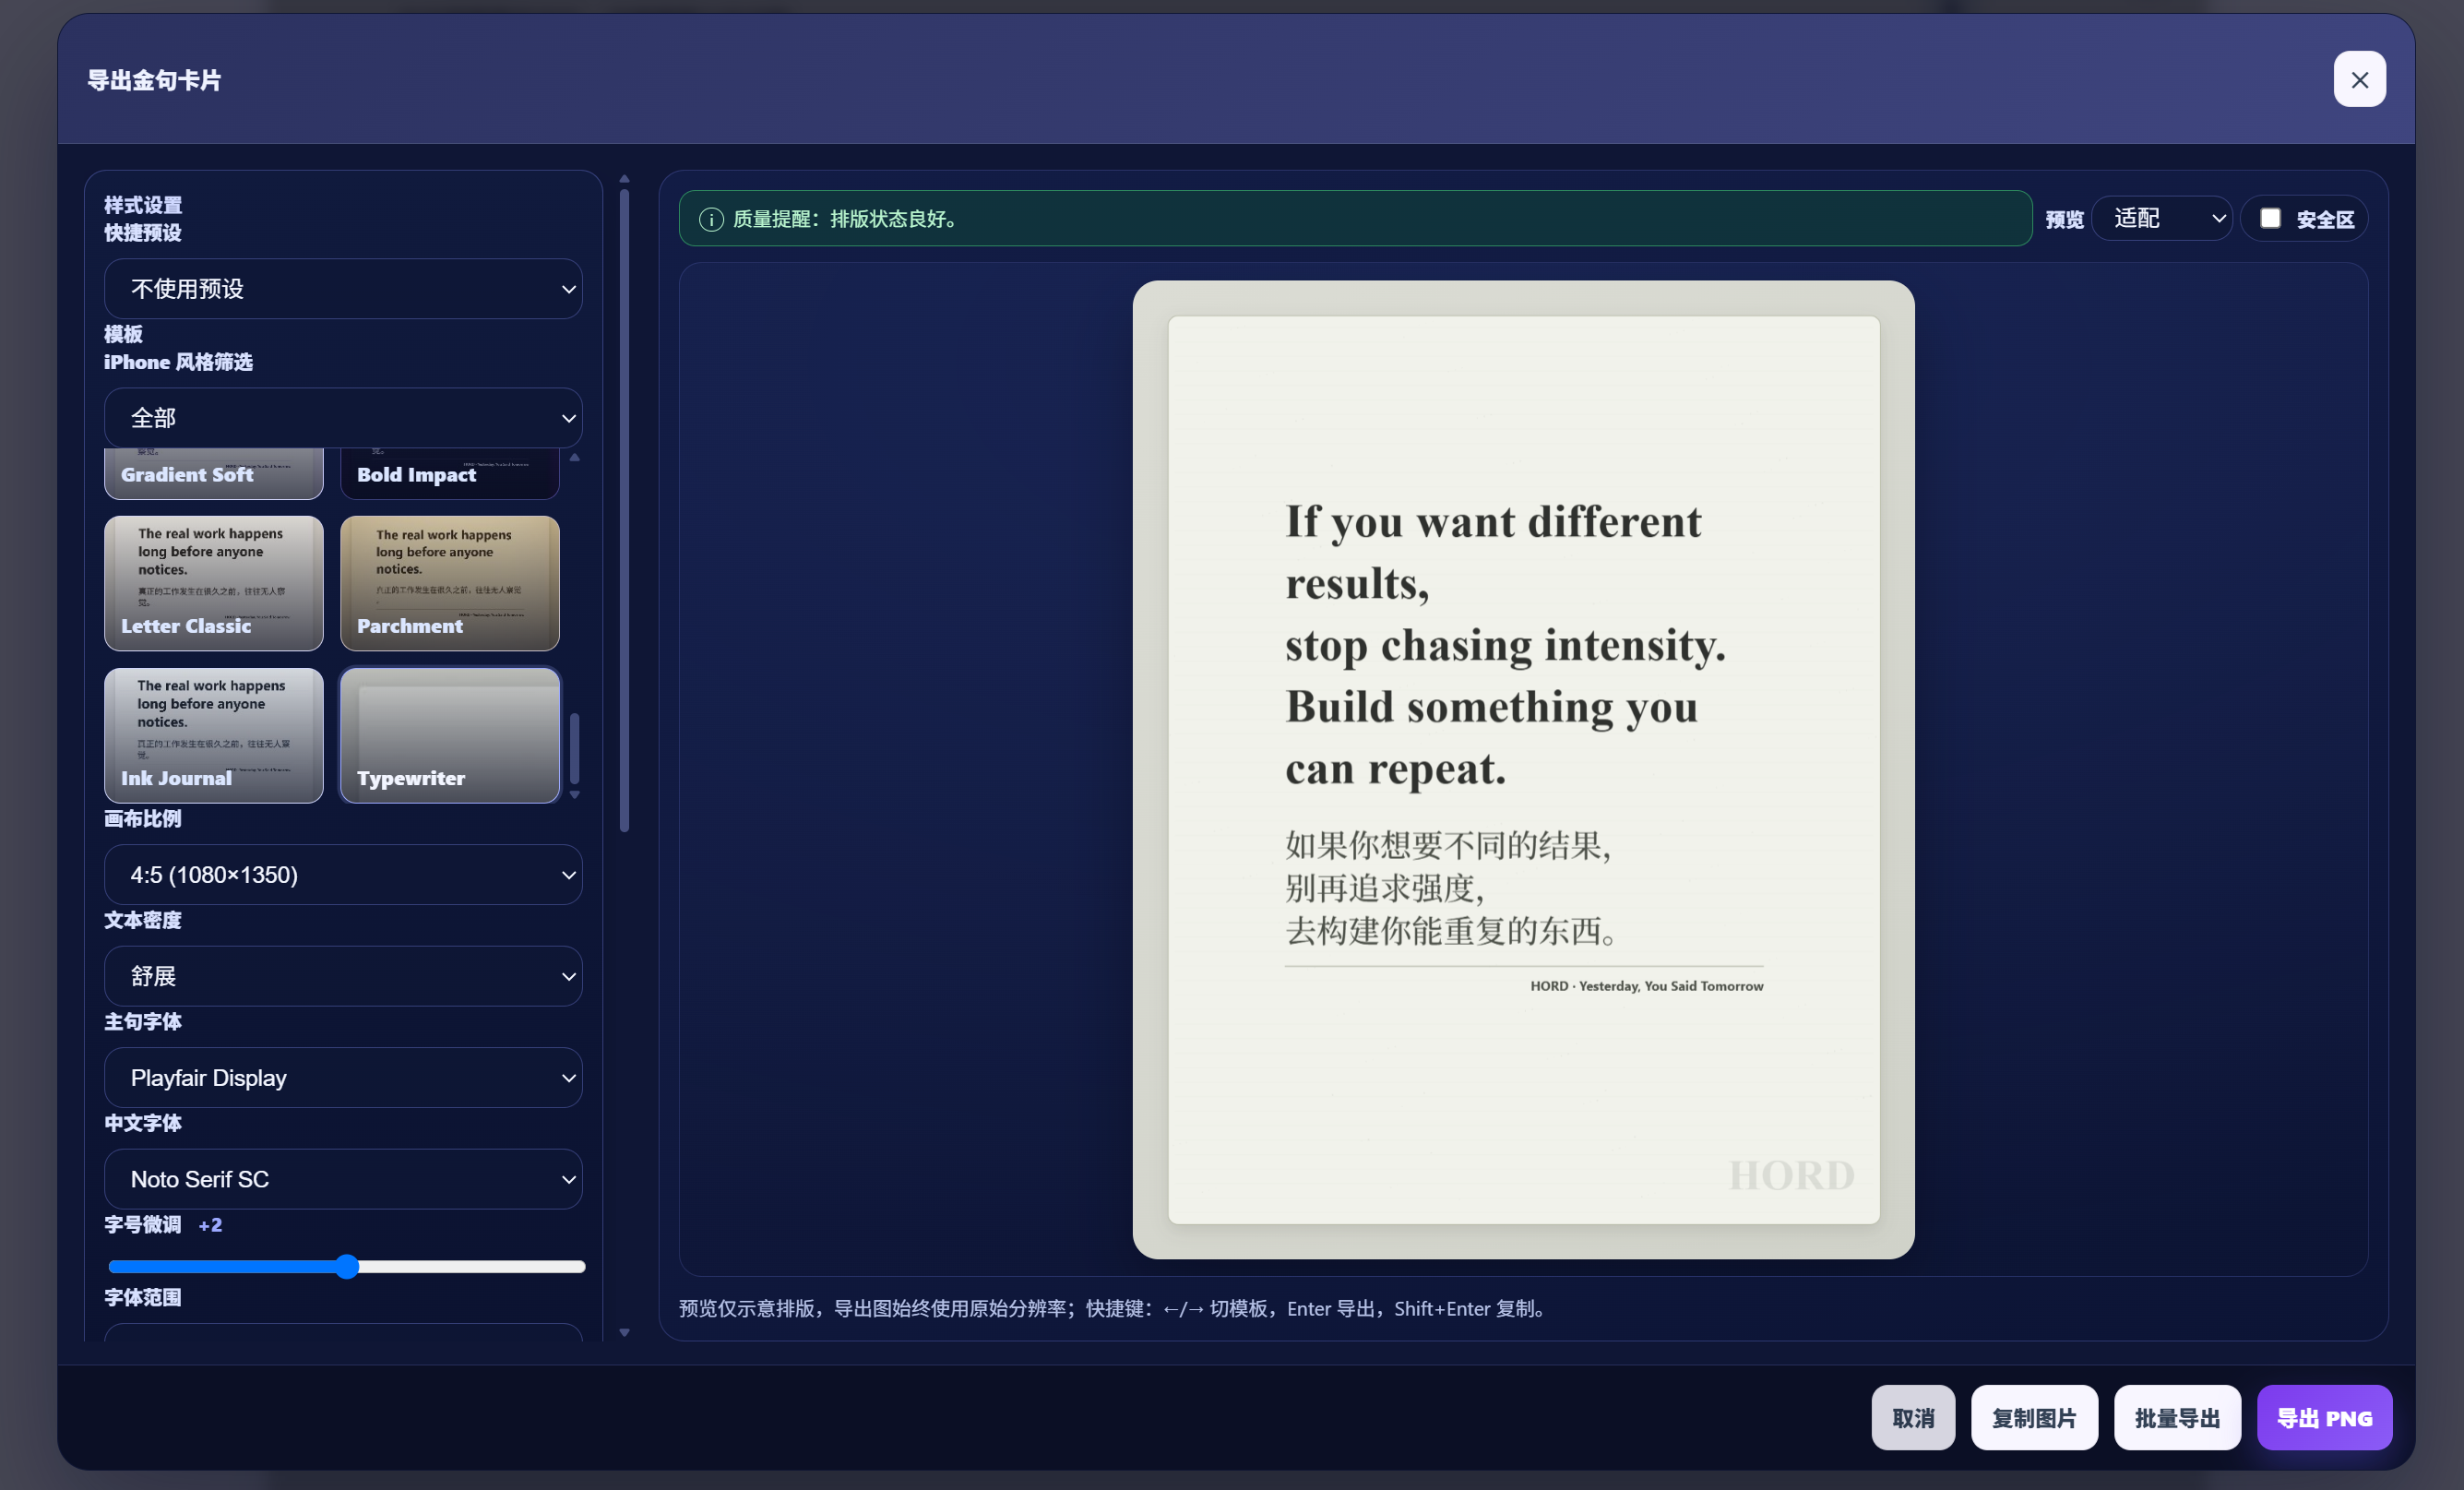Screen dimensions: 2464x1490
Task: Click the 批量导出 button
Action: click(x=2177, y=1417)
